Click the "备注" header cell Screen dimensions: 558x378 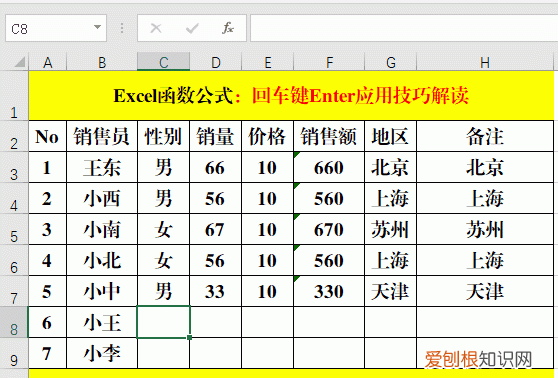(x=485, y=136)
